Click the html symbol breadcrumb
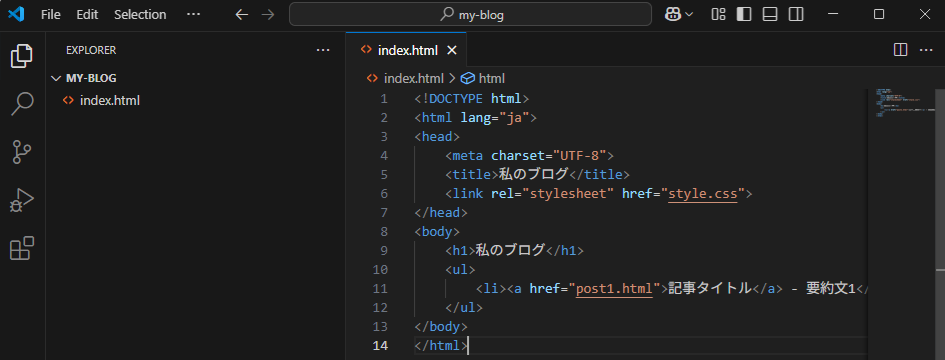This screenshot has width=945, height=360. click(x=491, y=78)
